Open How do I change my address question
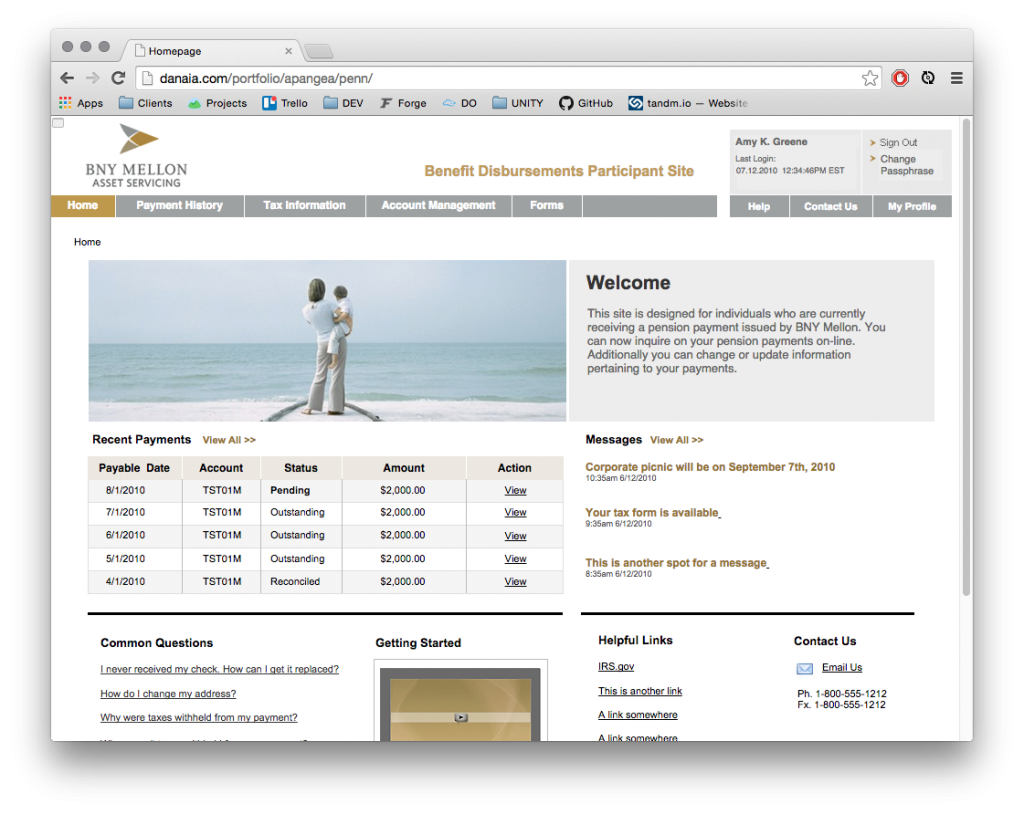1024x814 pixels. coord(168,693)
